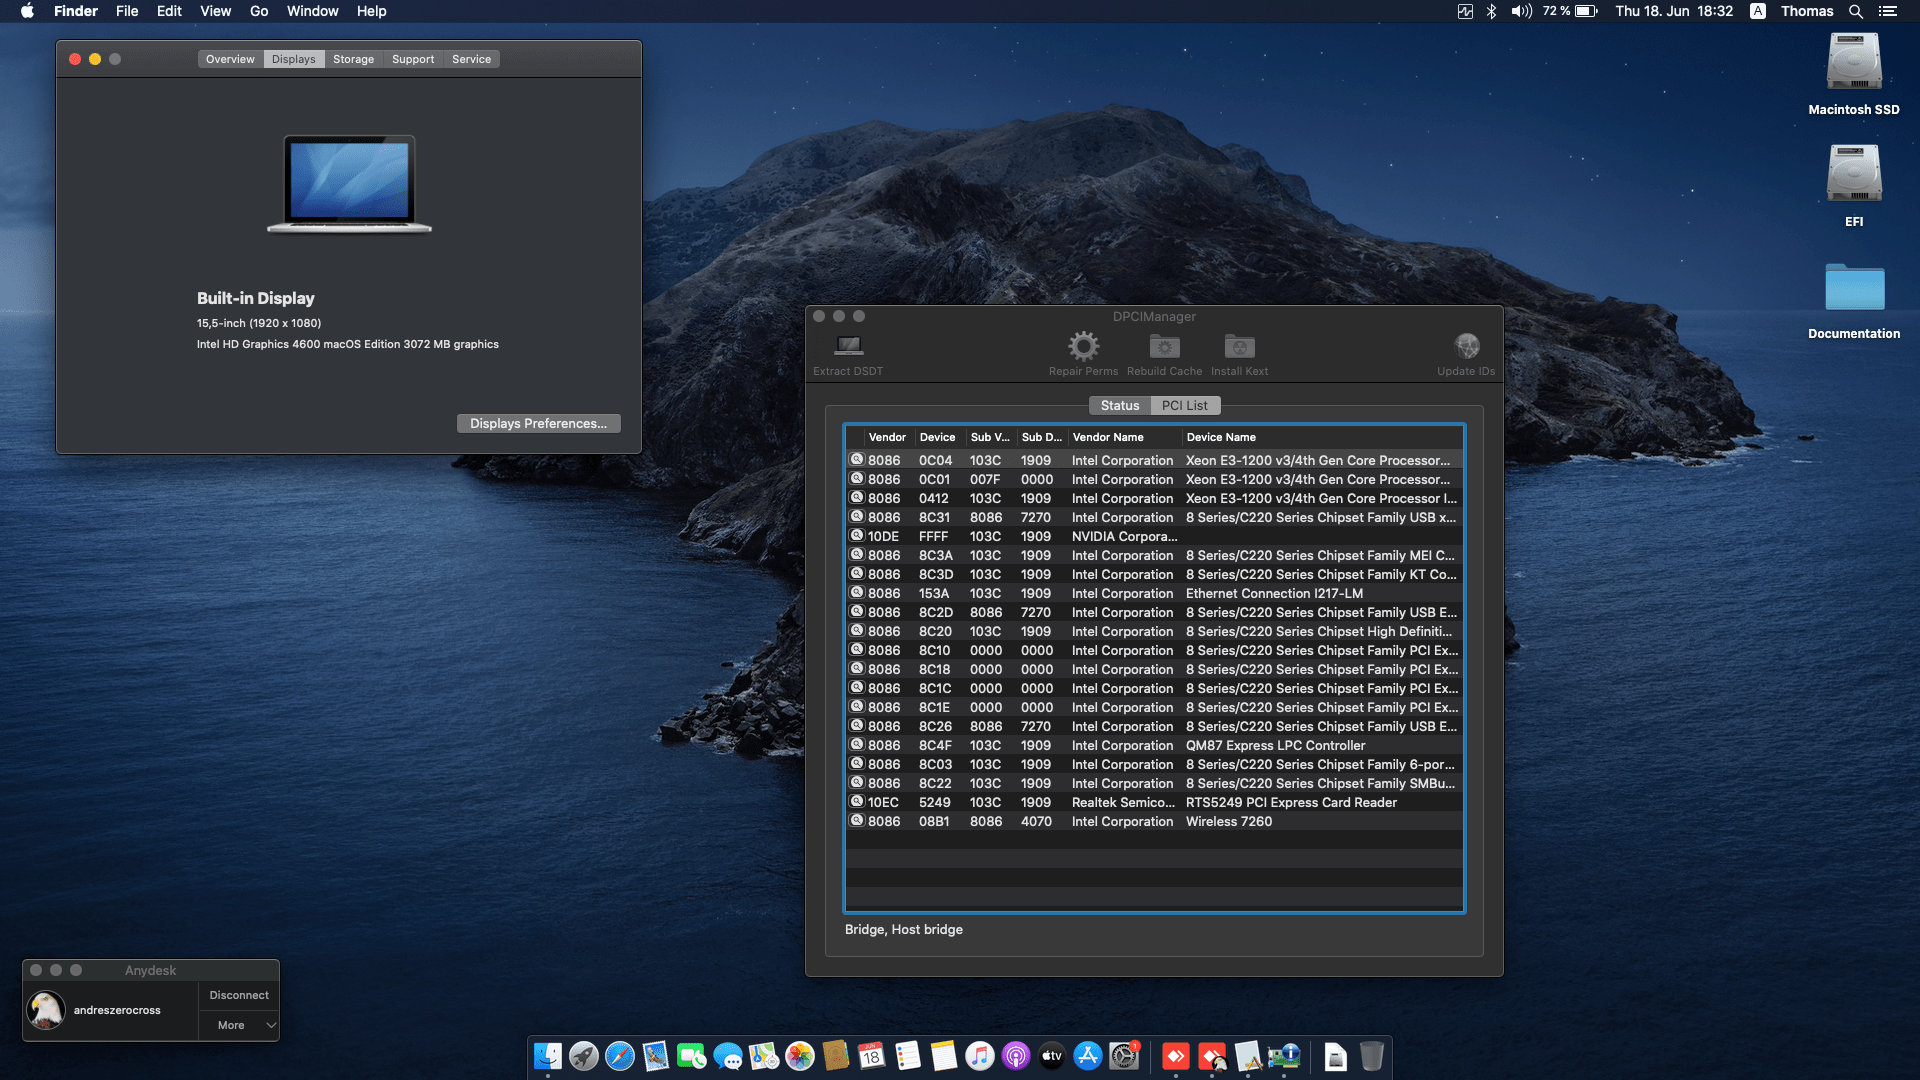
Task: Click Update IDs in DPCIManager
Action: 1466,354
